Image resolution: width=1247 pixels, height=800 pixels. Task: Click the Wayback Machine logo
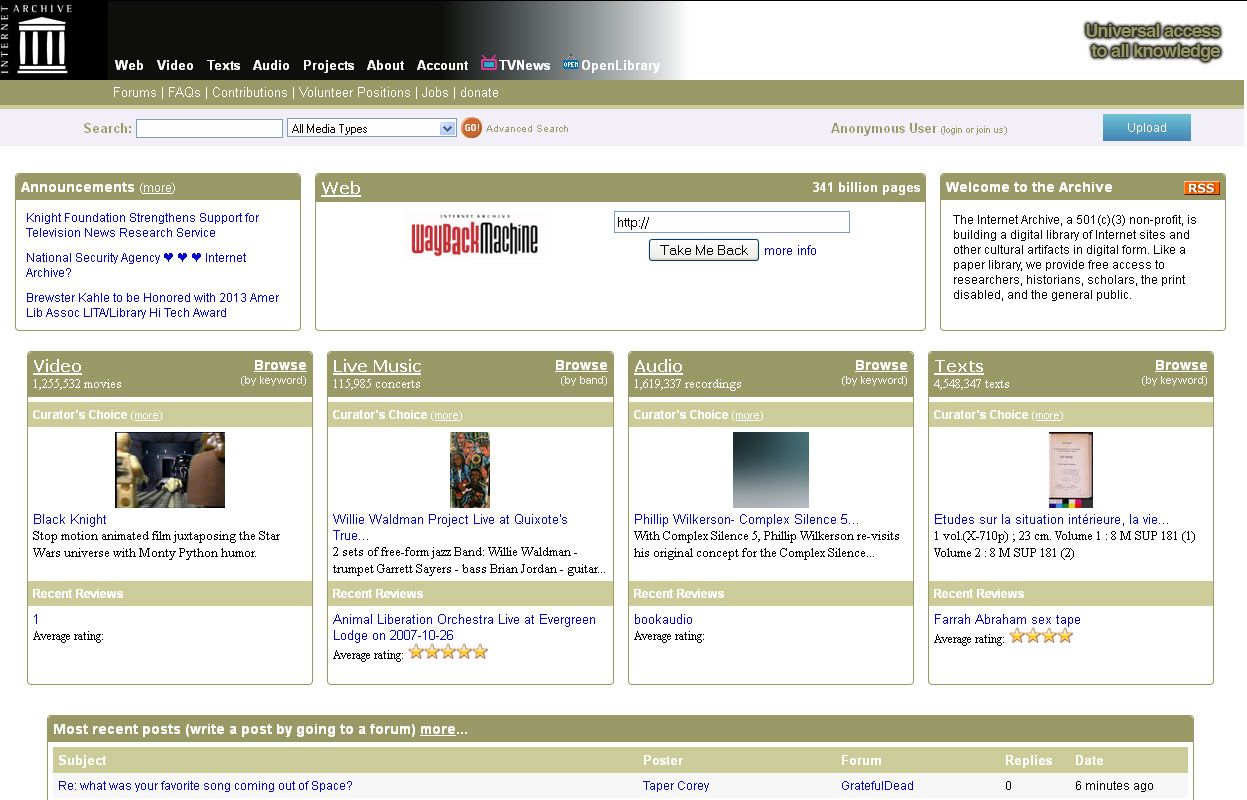click(x=475, y=236)
